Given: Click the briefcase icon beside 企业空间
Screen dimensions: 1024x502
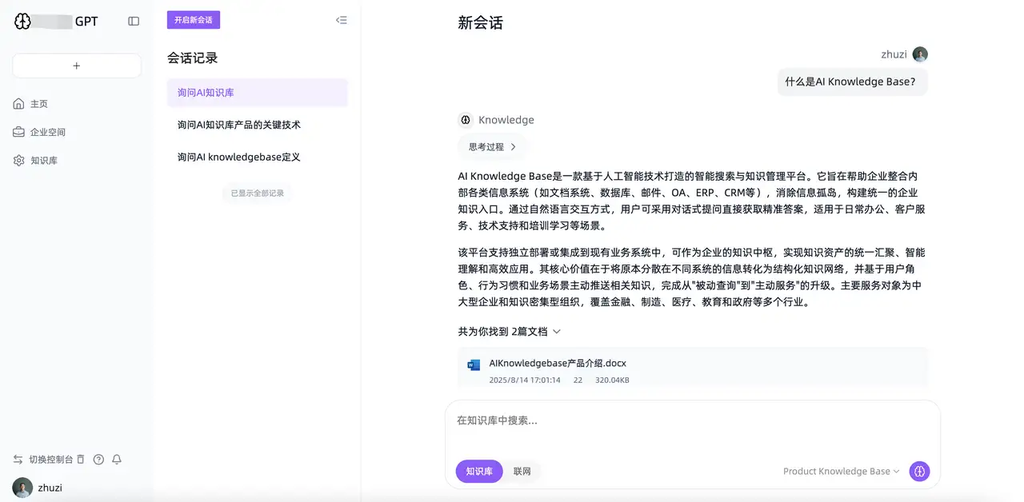Looking at the screenshot, I should [x=18, y=132].
